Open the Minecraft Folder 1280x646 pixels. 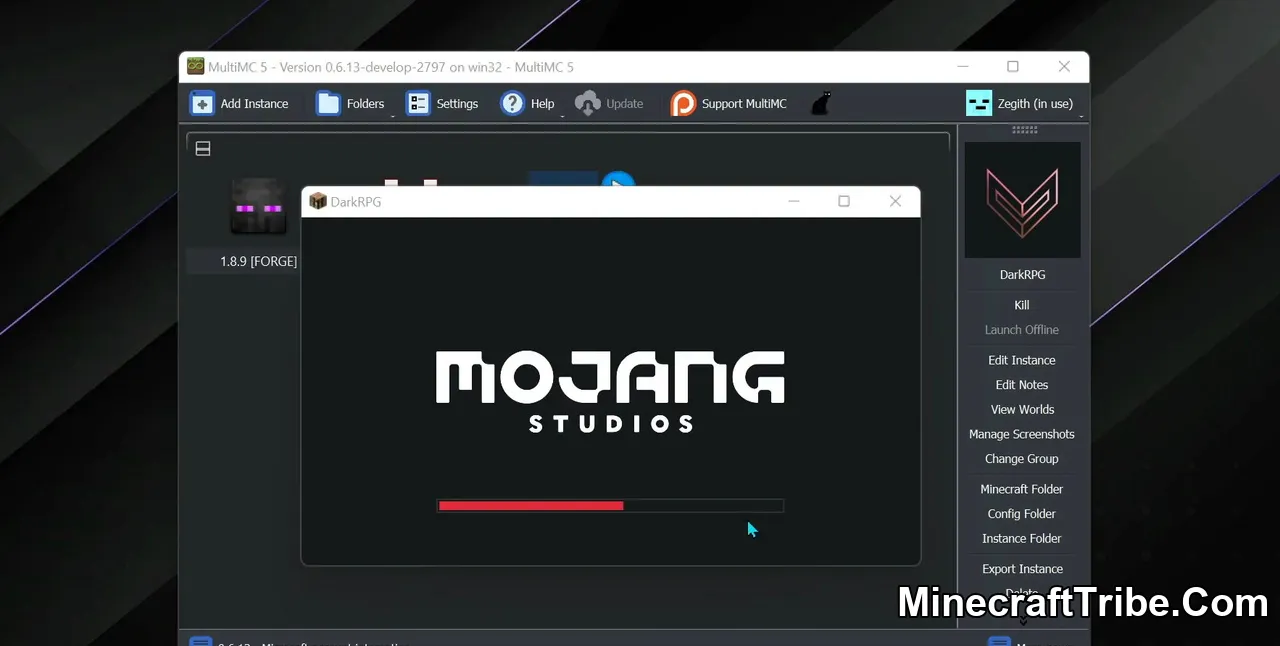pyautogui.click(x=1022, y=489)
